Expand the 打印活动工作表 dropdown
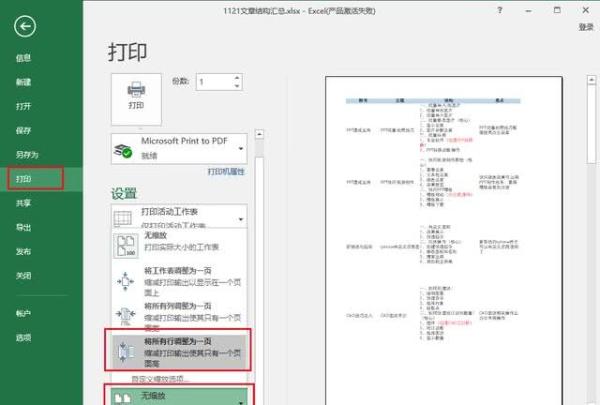 pyautogui.click(x=180, y=218)
